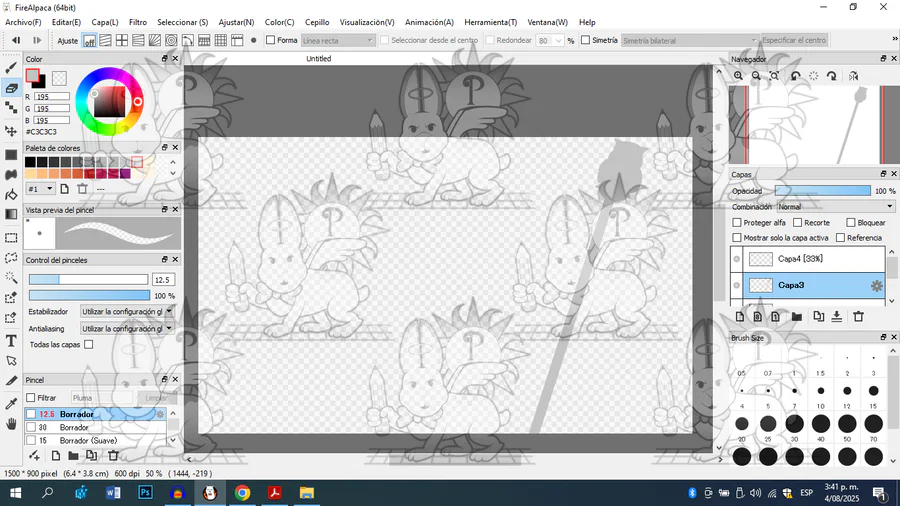Select the Hand pan tool
Image resolution: width=900 pixels, height=506 pixels.
click(11, 424)
